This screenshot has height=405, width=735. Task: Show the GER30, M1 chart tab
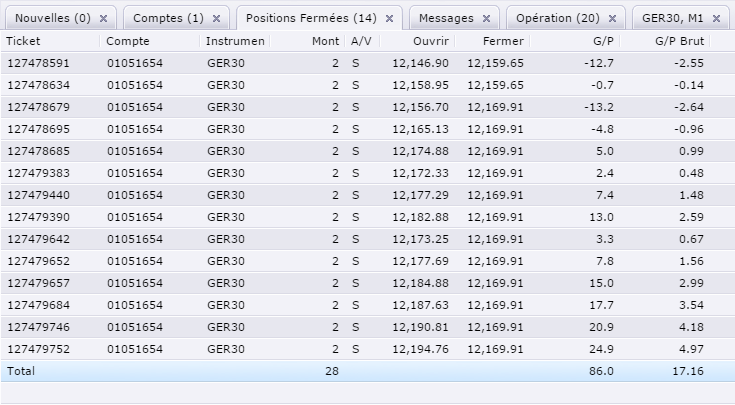(x=673, y=19)
